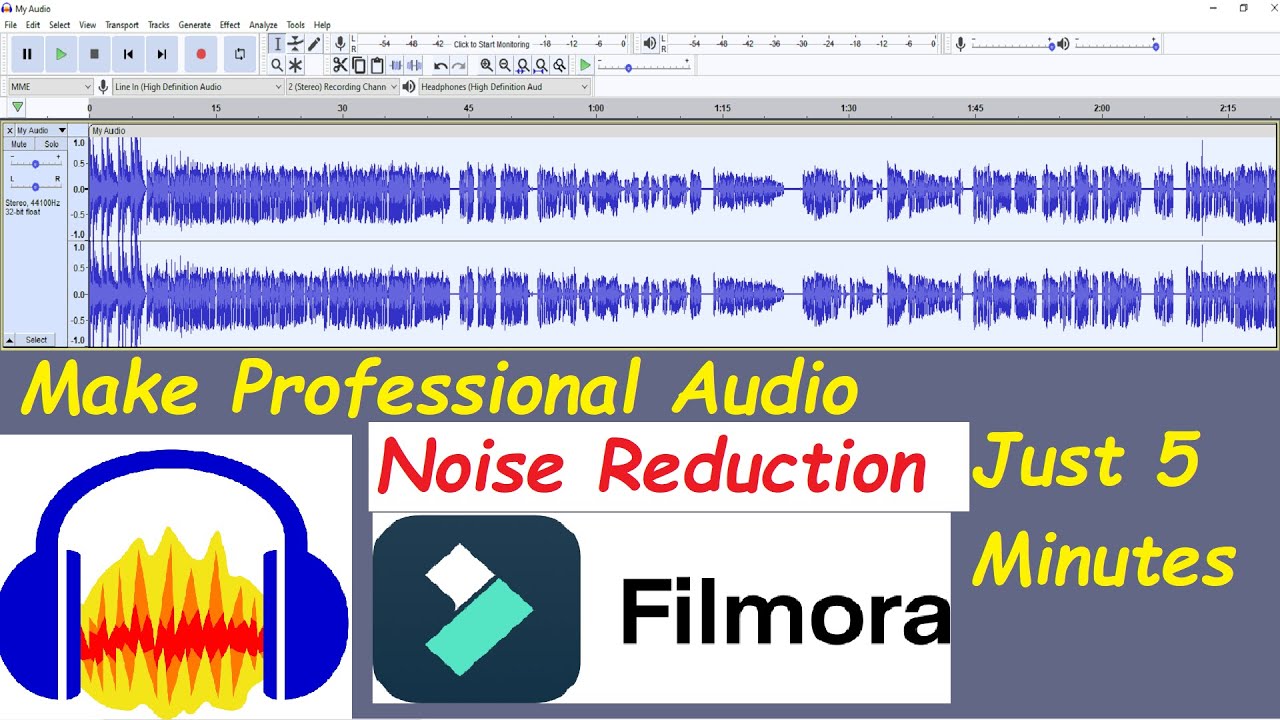
Task: Adjust the playback volume slider
Action: pyautogui.click(x=1116, y=44)
